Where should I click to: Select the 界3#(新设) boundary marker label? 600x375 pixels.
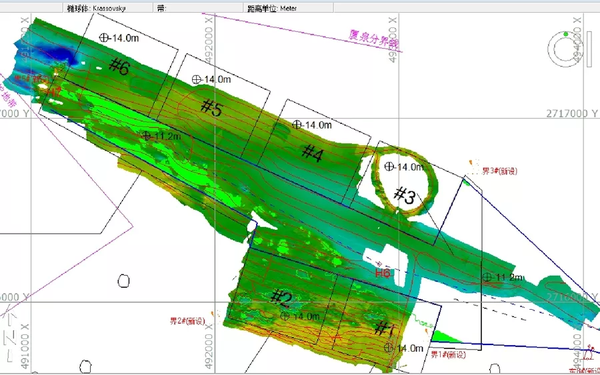(x=499, y=171)
